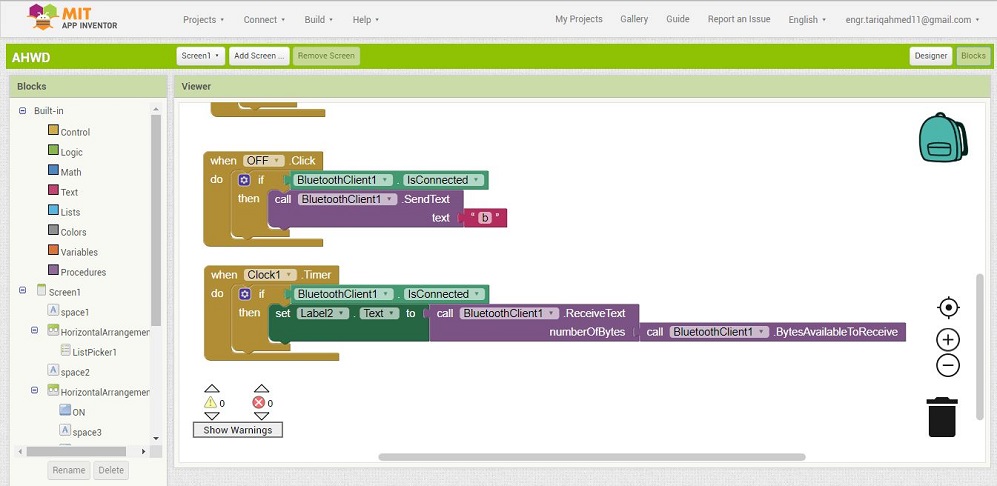The image size is (997, 486).
Task: Click Report an Issue link
Action: click(x=739, y=19)
